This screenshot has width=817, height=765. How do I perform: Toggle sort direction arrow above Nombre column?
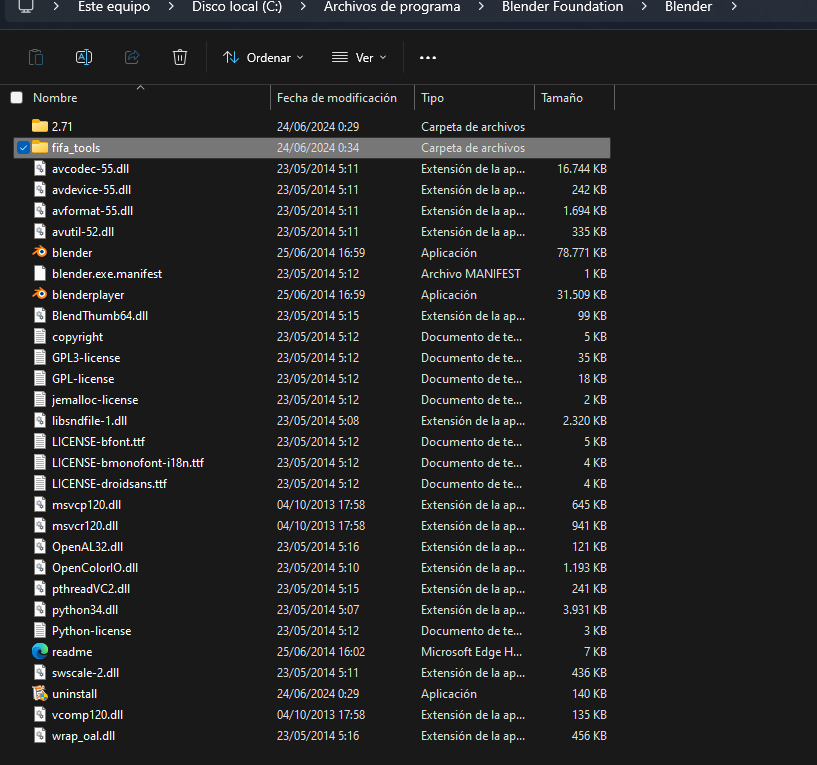click(x=140, y=88)
